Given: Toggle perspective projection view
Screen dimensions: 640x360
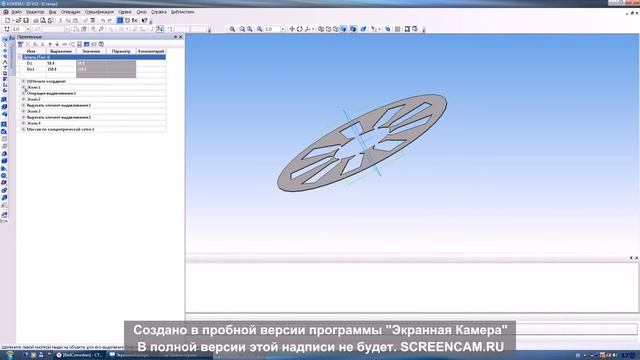Looking at the screenshot, I should (363, 29).
